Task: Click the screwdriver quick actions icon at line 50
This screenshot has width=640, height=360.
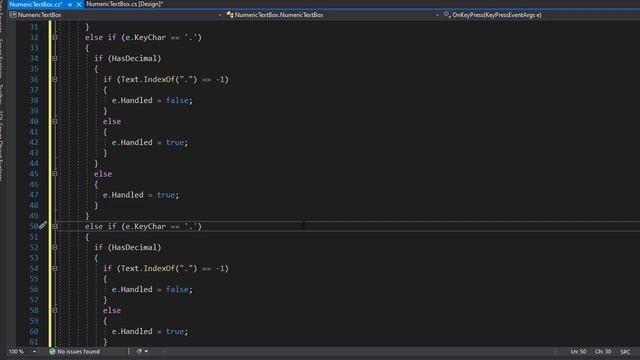Action: [43, 225]
